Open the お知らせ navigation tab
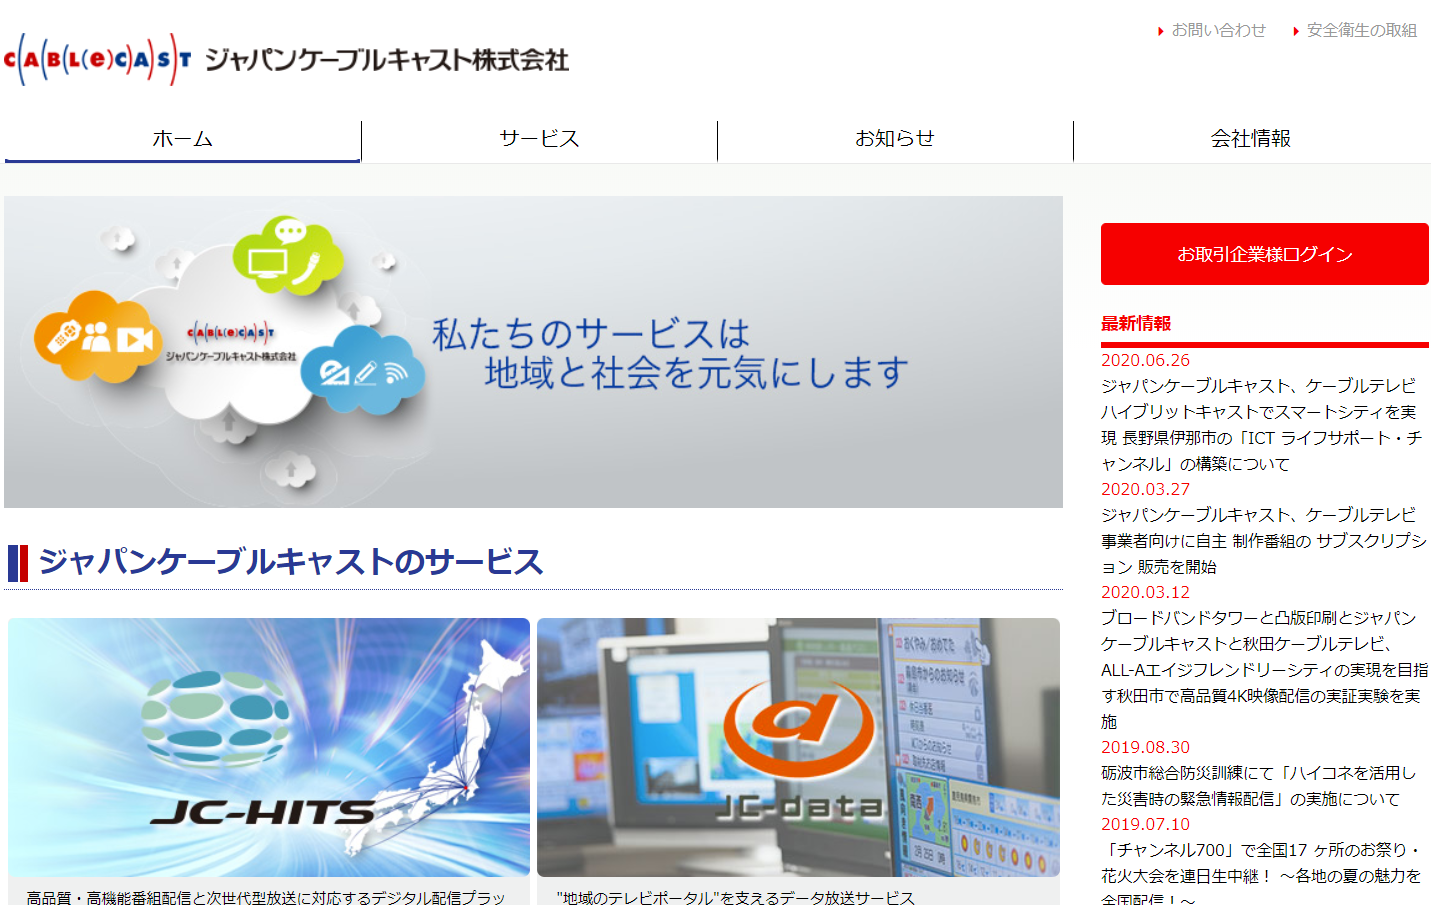 [x=895, y=139]
